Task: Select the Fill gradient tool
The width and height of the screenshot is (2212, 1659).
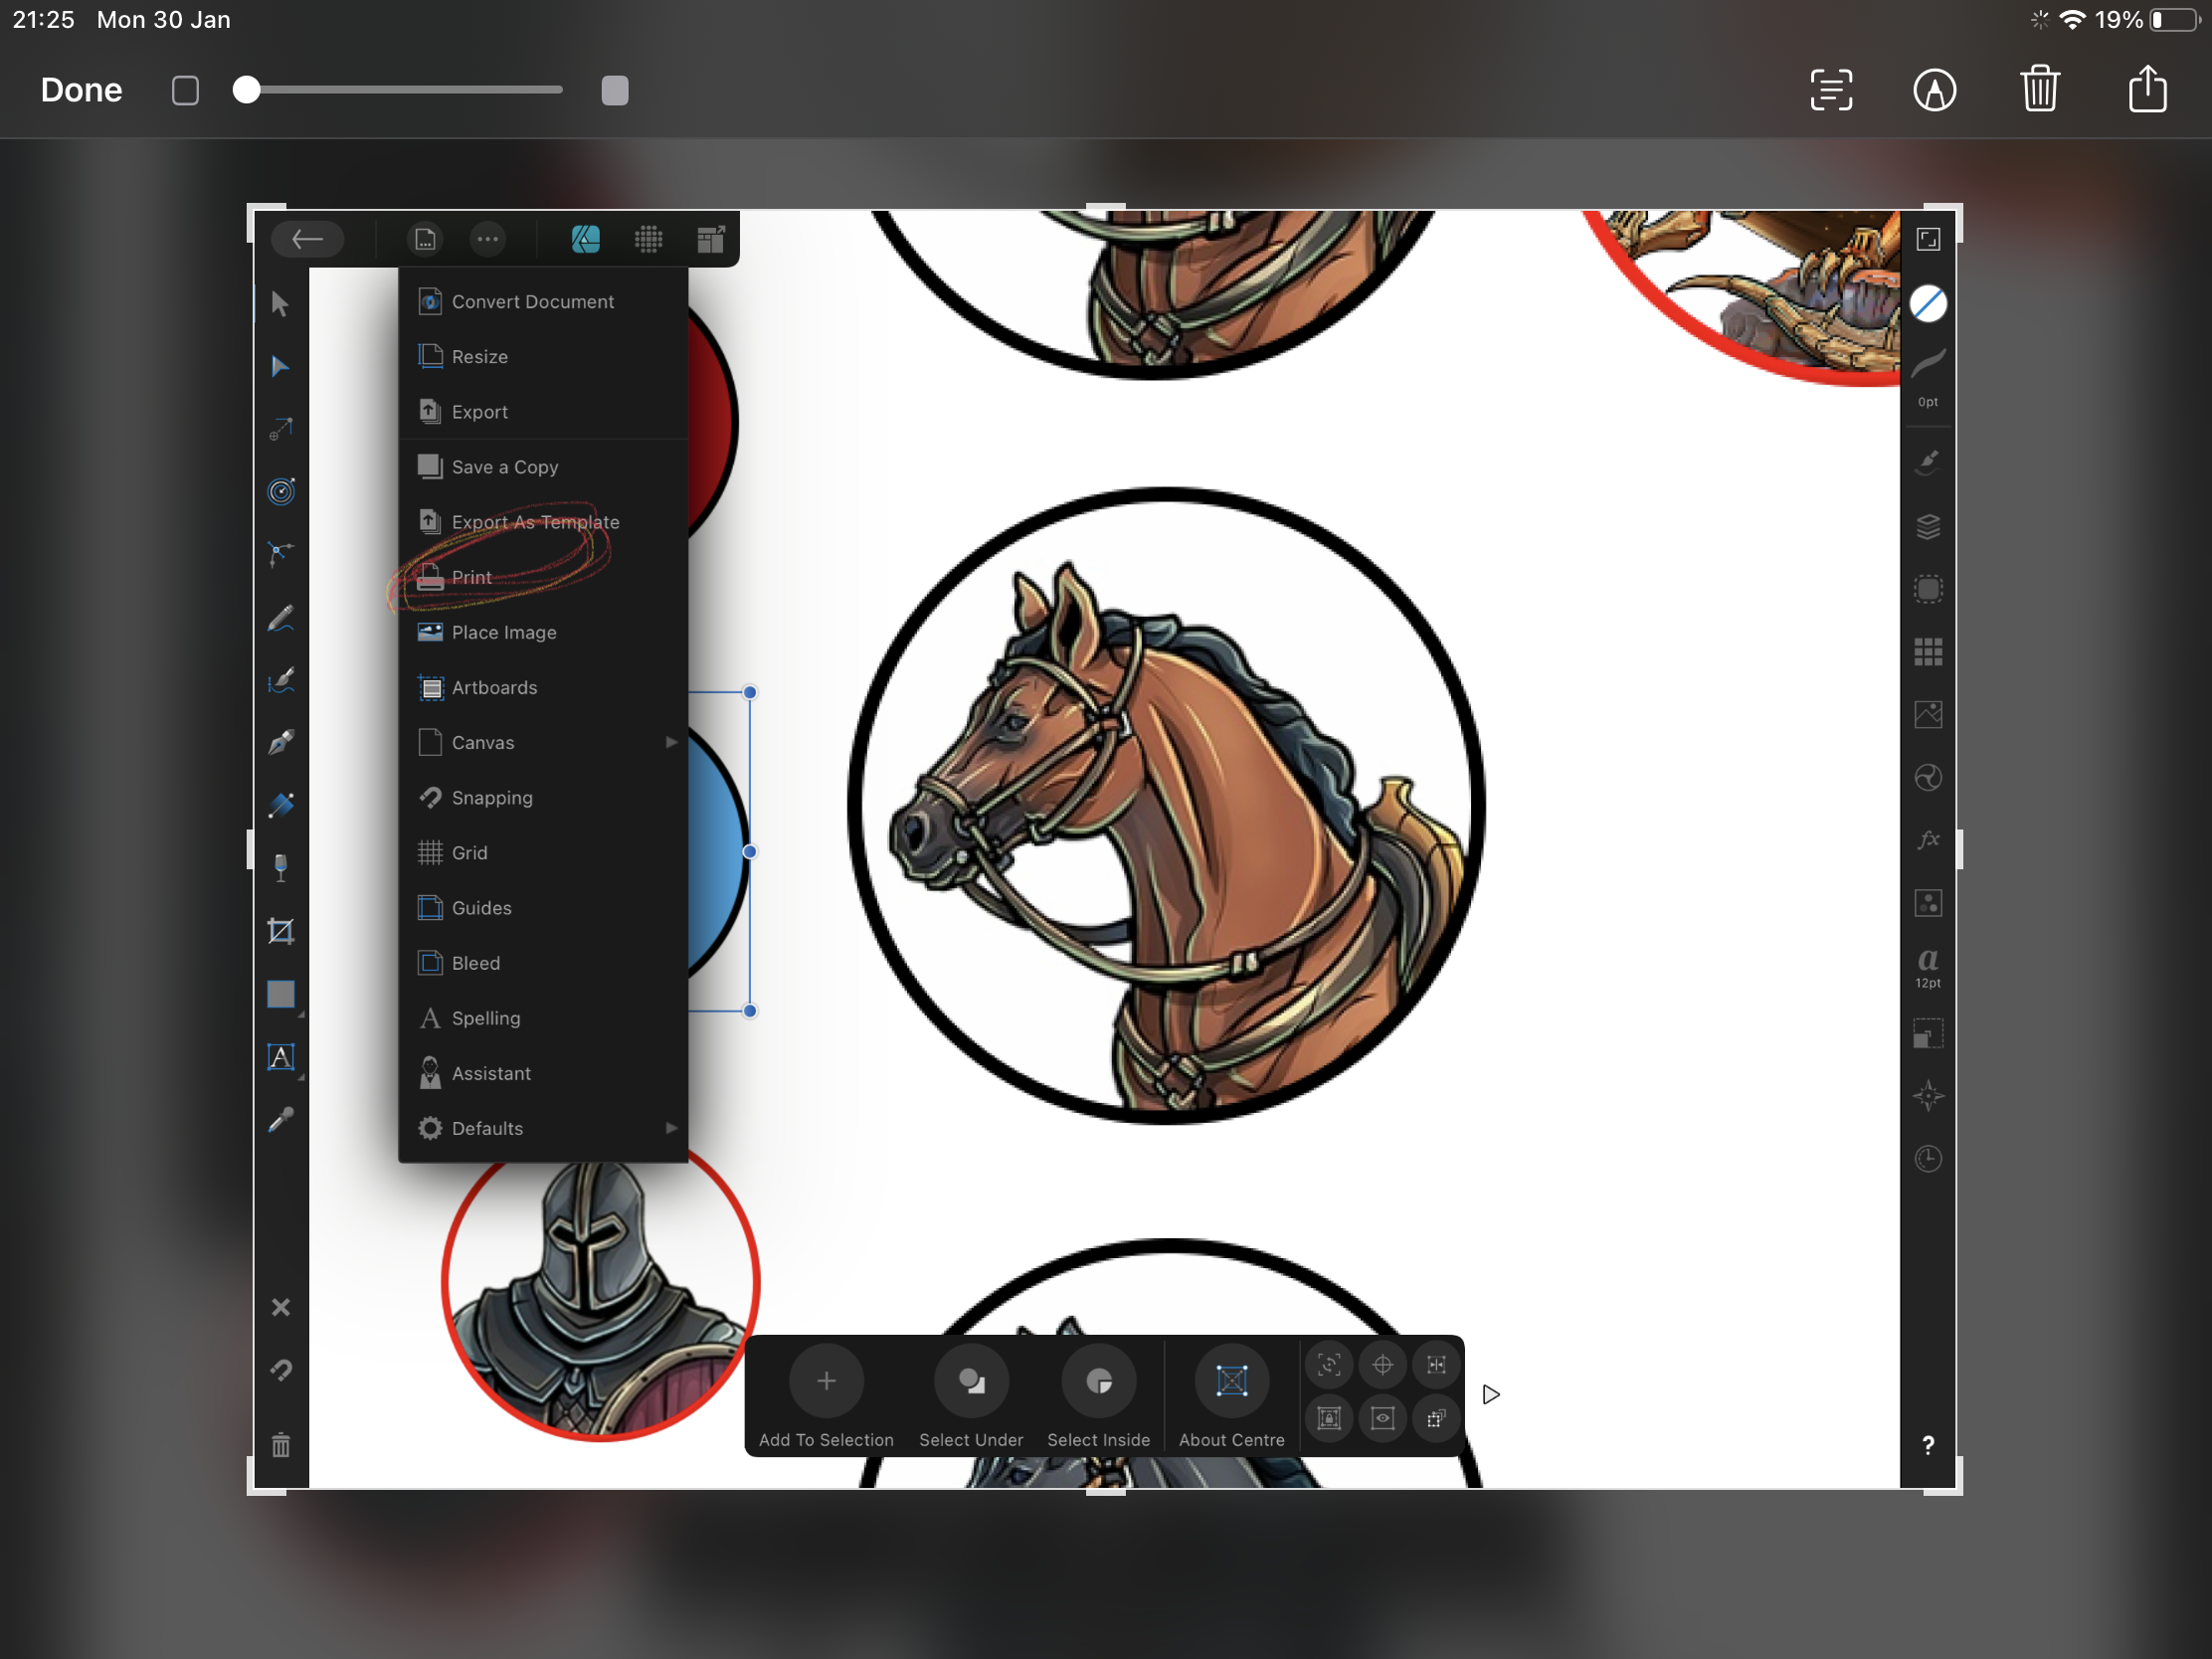Action: pos(280,806)
